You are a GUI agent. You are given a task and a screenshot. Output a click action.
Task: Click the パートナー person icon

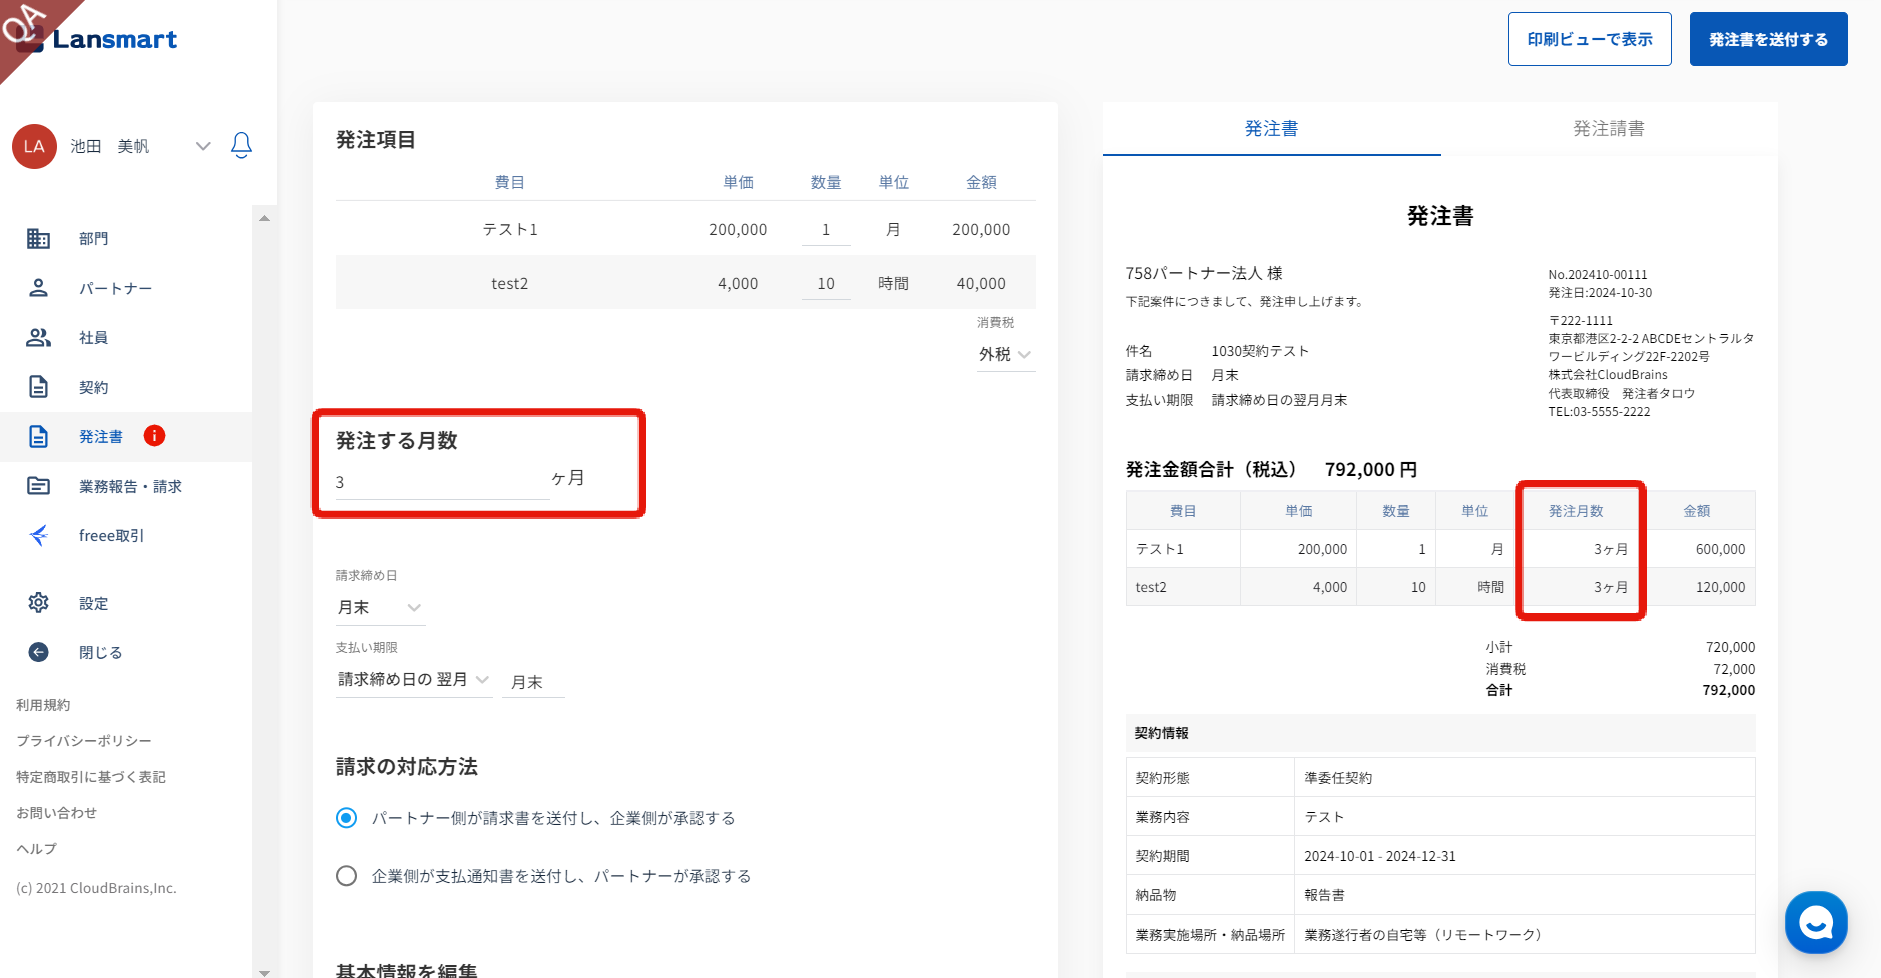tap(38, 288)
